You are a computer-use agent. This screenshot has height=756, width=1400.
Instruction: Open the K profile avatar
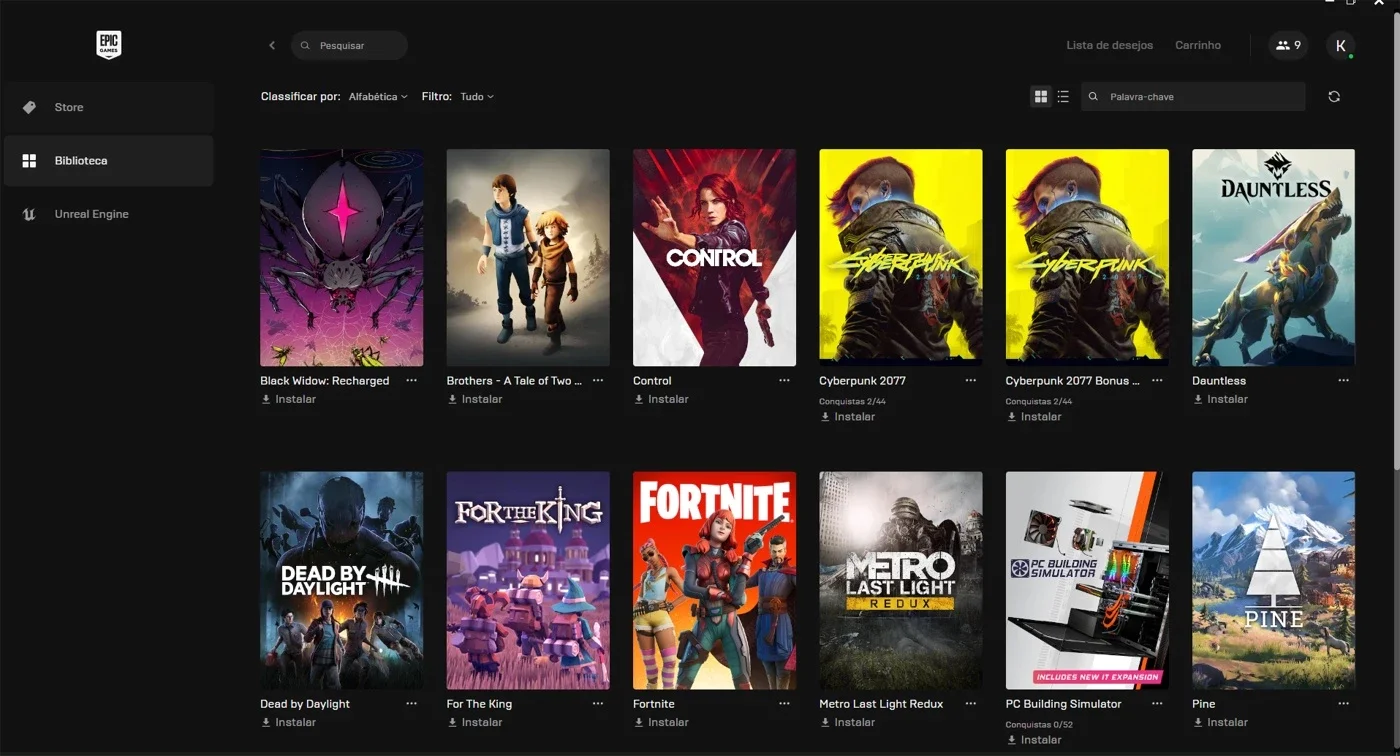[1341, 45]
